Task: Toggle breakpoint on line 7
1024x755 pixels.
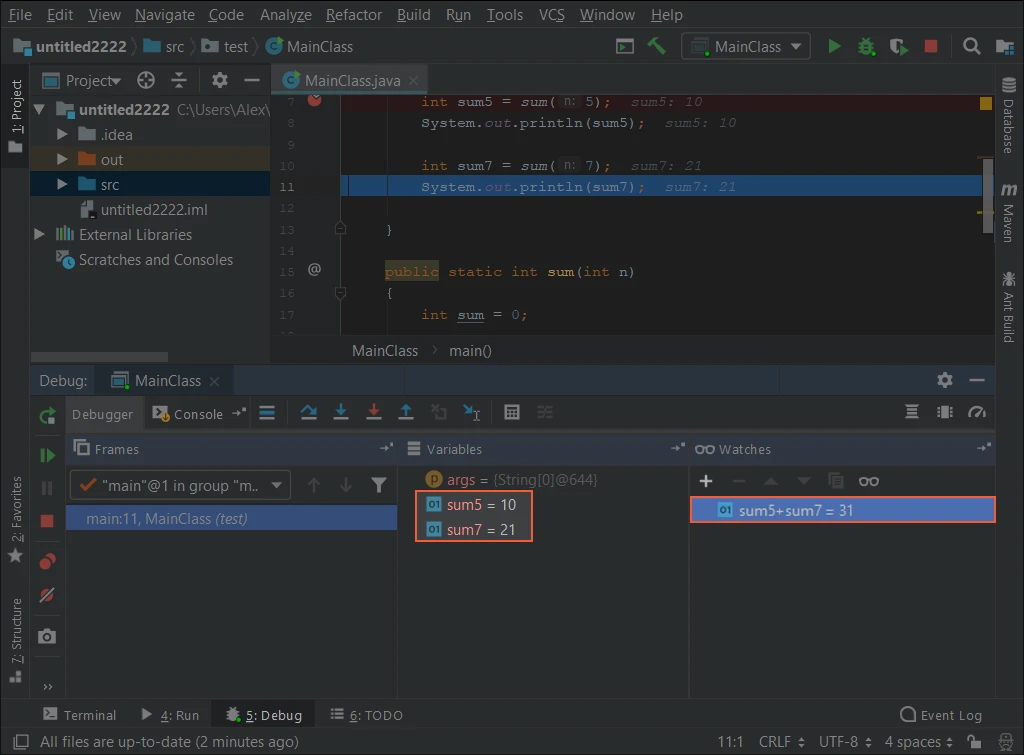Action: (314, 101)
